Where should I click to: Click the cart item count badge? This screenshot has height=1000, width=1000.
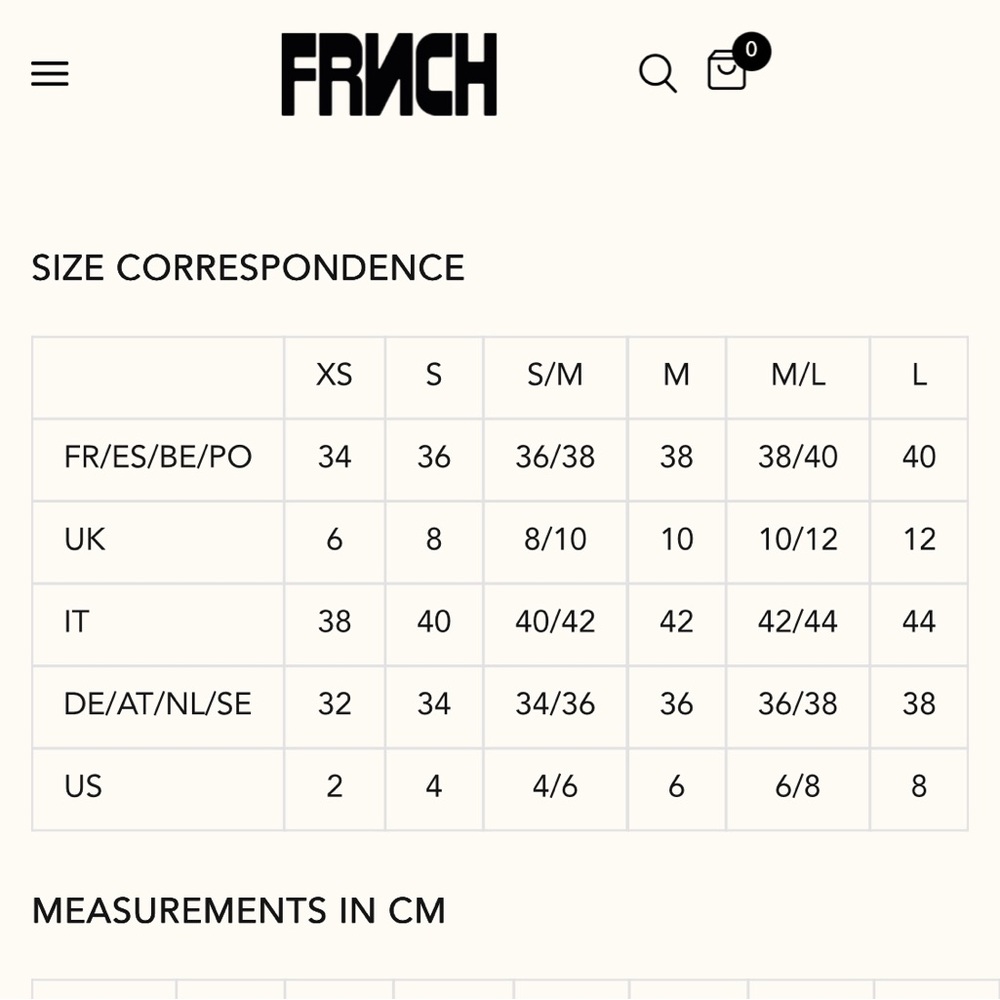point(751,50)
